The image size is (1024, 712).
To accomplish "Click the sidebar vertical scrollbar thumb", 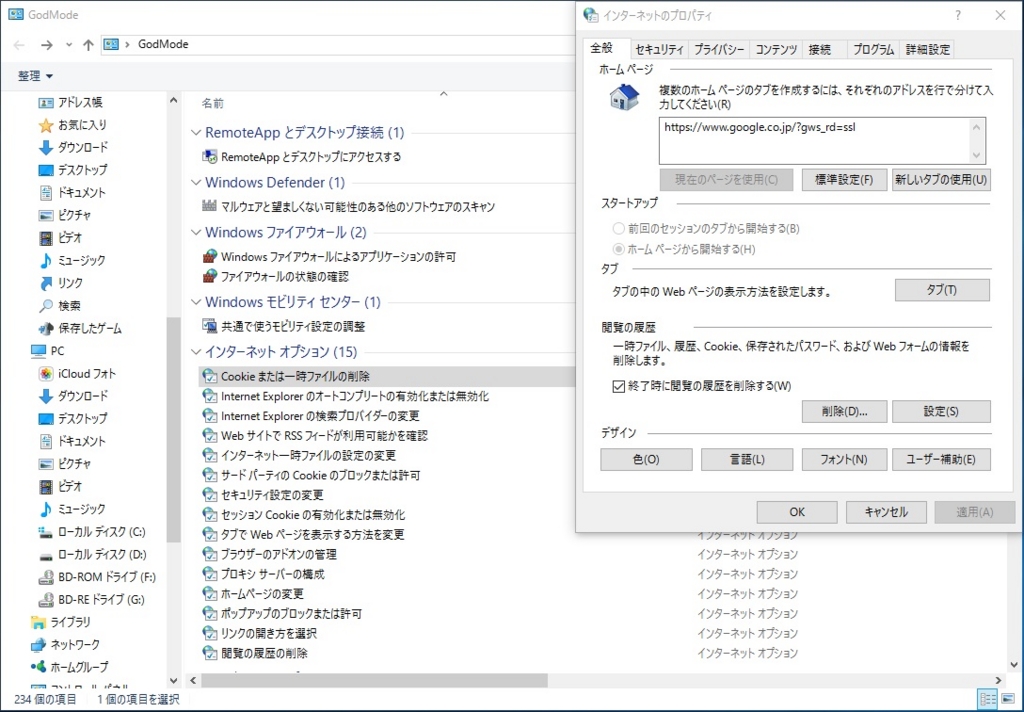I will (x=173, y=429).
